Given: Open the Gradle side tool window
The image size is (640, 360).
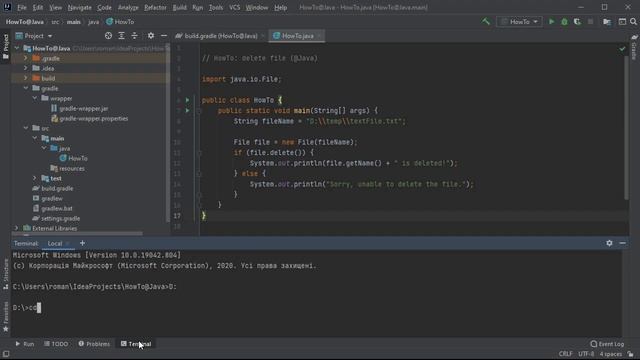Looking at the screenshot, I should pyautogui.click(x=634, y=47).
